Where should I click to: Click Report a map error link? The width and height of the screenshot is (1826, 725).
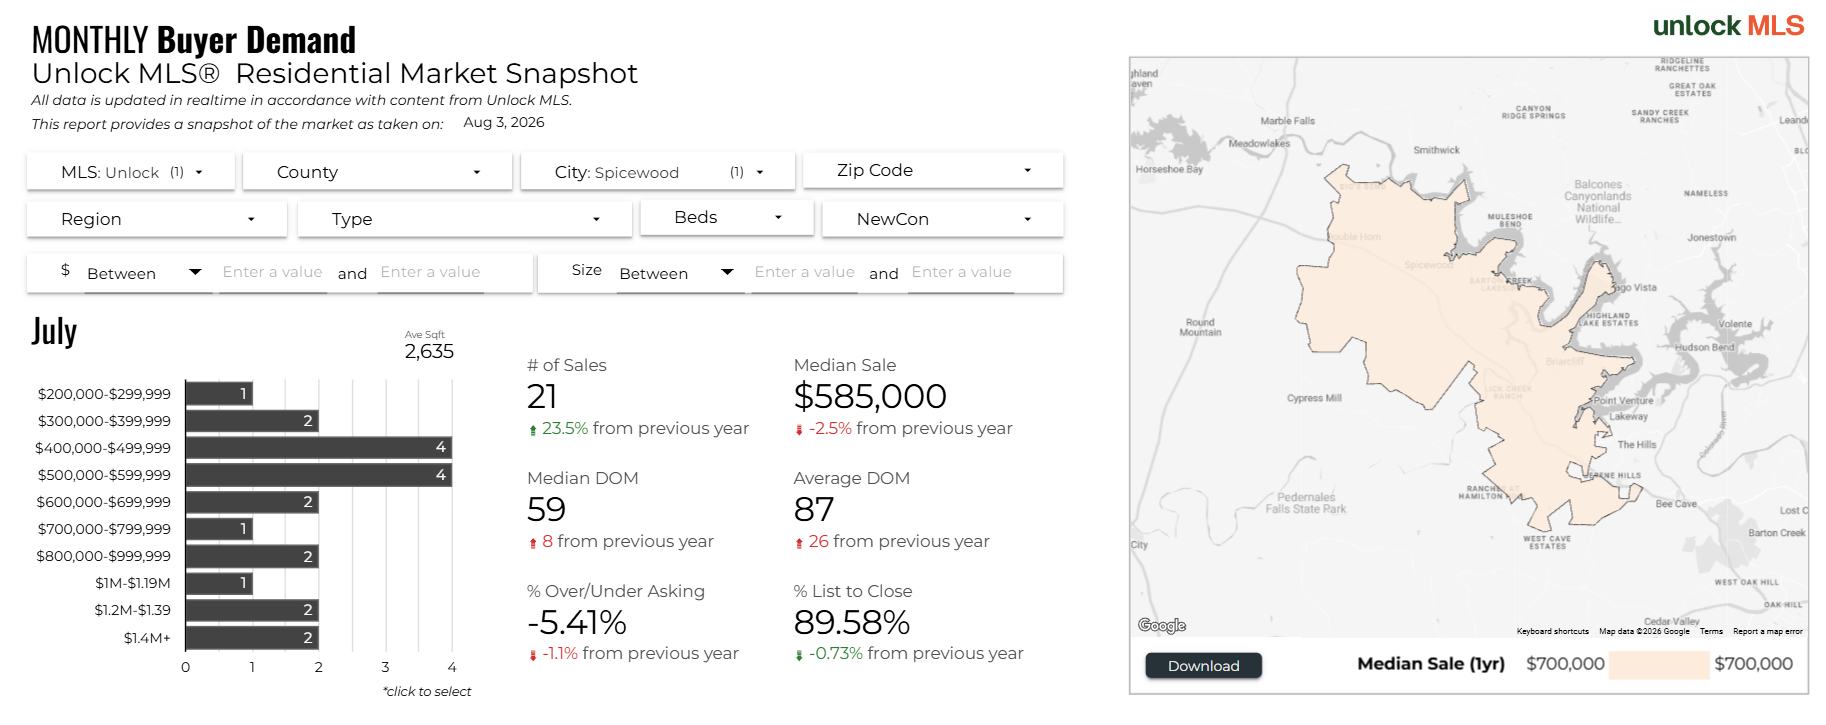(x=1767, y=631)
